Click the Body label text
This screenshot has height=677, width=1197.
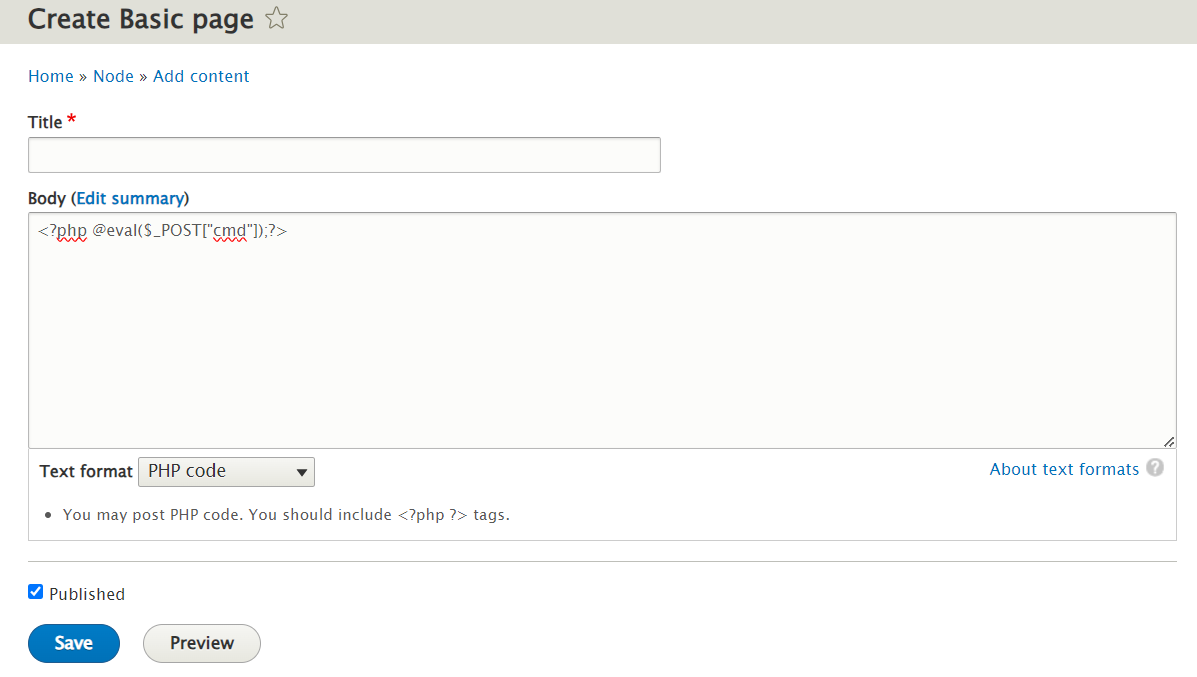pos(47,198)
